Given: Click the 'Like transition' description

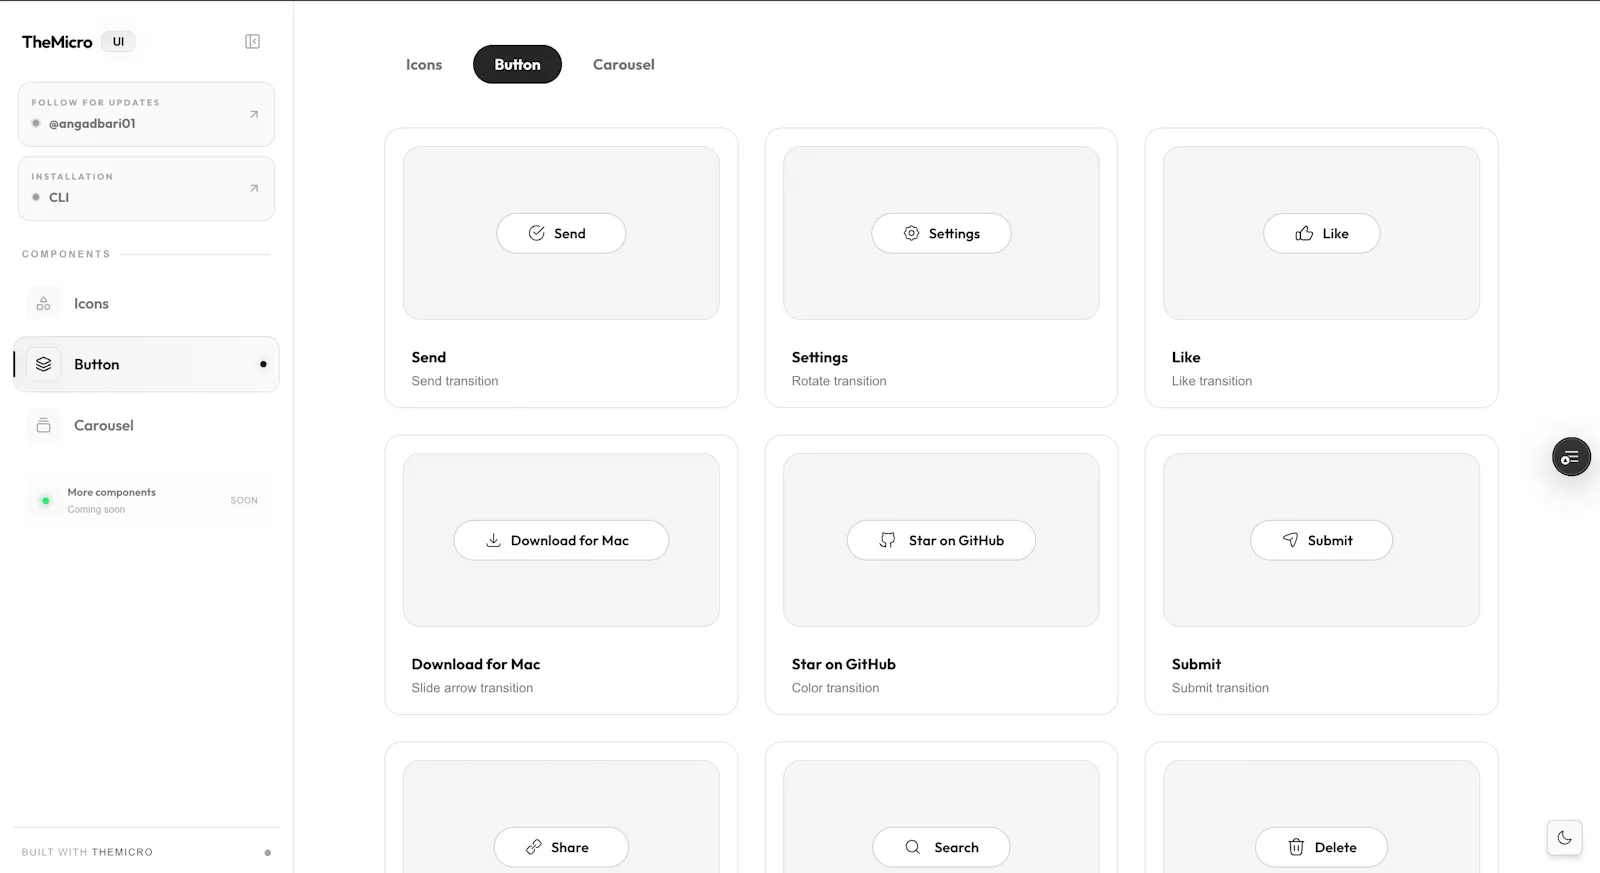Looking at the screenshot, I should pyautogui.click(x=1212, y=381).
